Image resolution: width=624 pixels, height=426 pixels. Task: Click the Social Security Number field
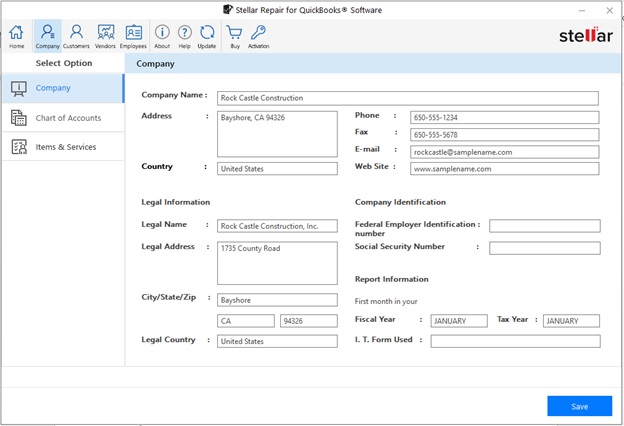[x=545, y=248]
